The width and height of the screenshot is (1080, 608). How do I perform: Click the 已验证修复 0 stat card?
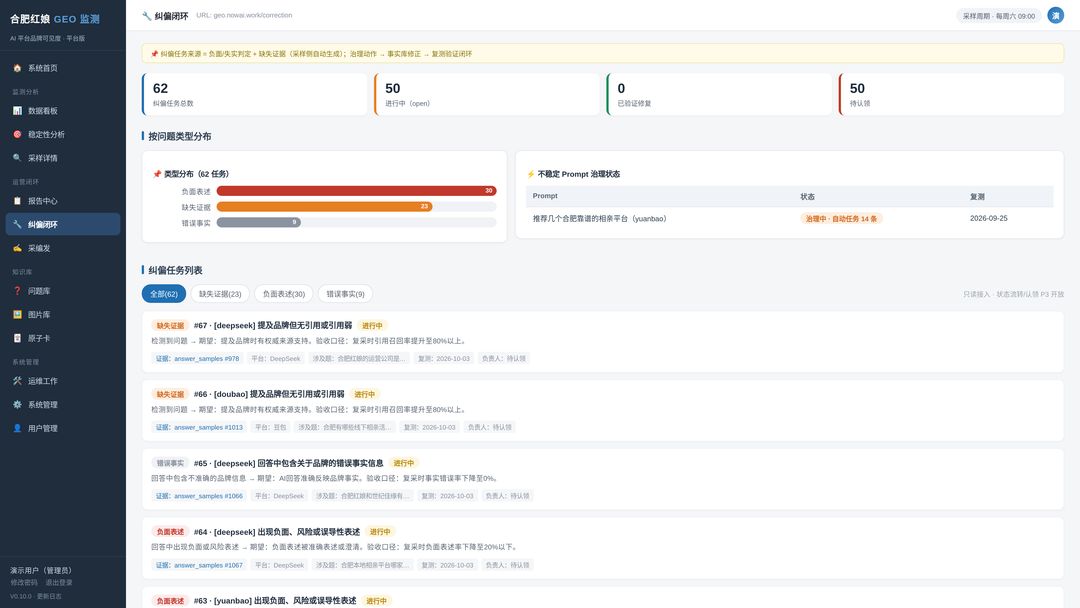point(719,94)
